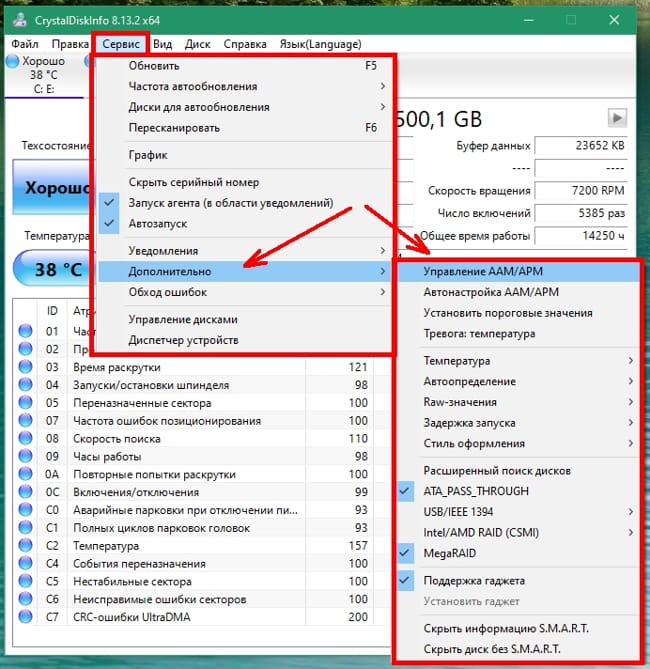Expand the Уведомления submenu
This screenshot has width=650, height=669.
click(x=245, y=250)
